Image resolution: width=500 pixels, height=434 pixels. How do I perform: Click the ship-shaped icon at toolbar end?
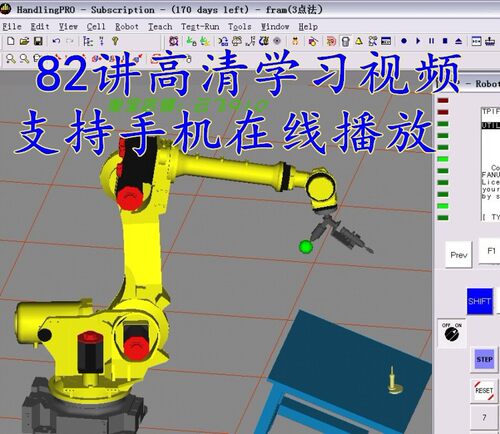(490, 41)
